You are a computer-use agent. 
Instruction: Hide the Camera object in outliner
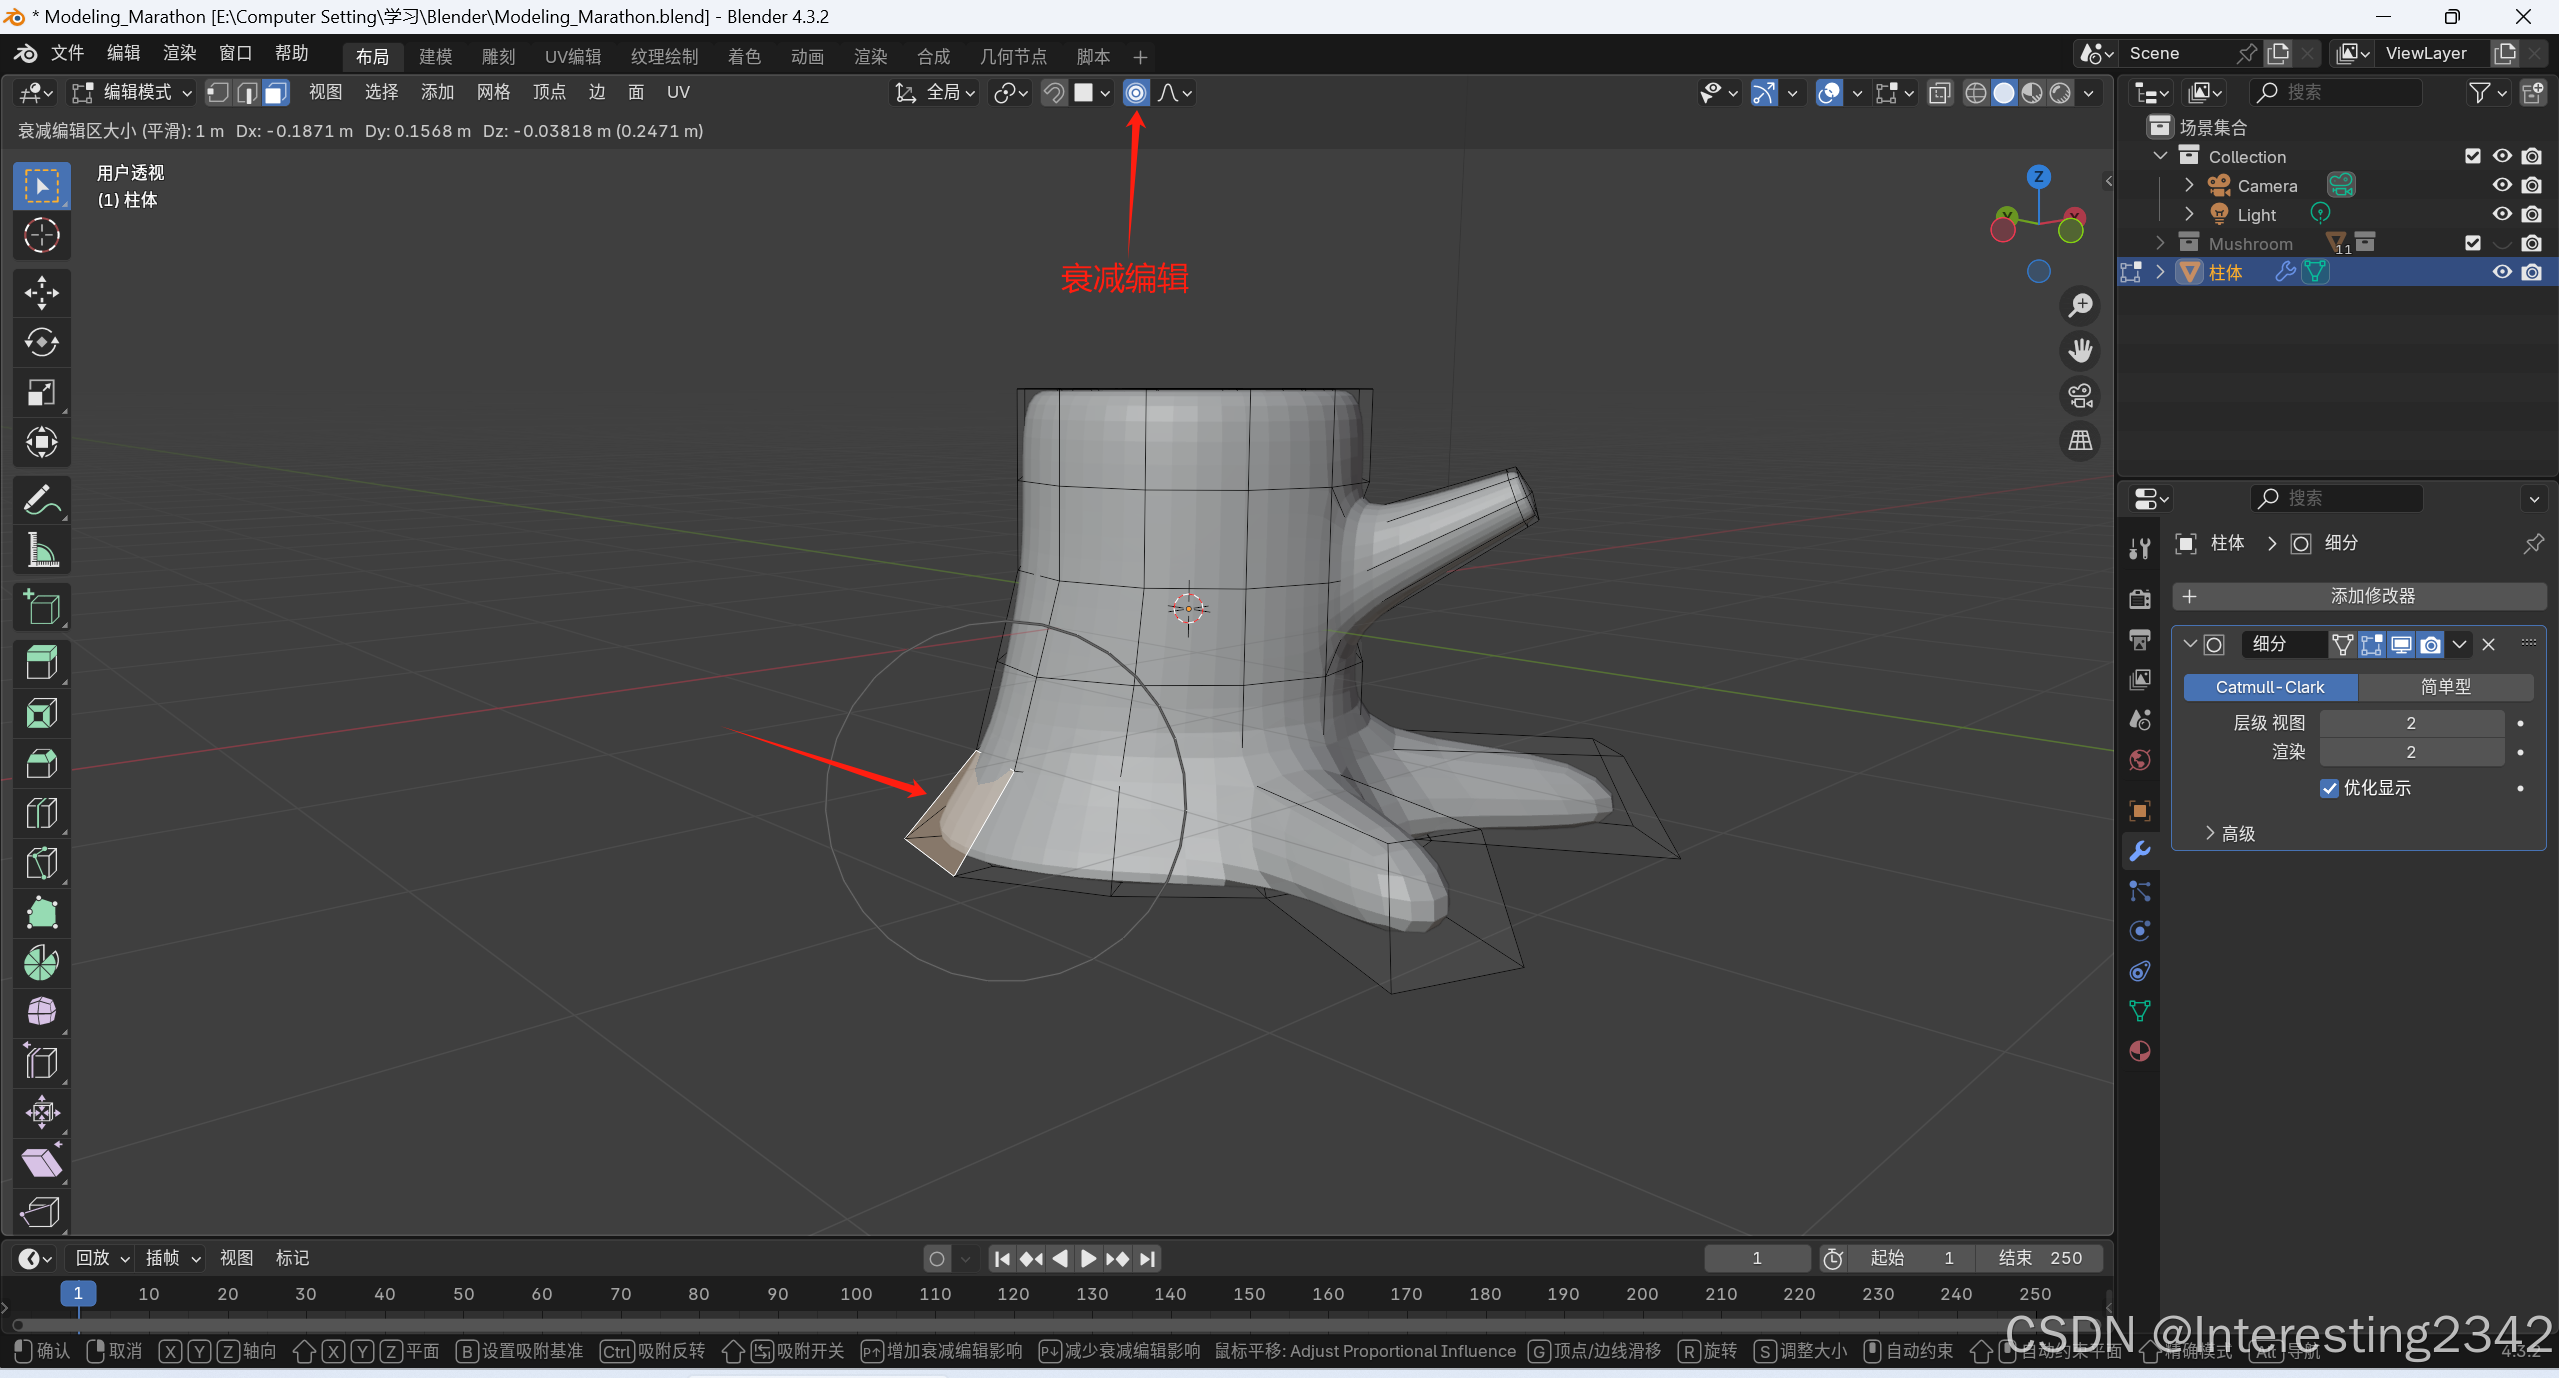point(2501,186)
